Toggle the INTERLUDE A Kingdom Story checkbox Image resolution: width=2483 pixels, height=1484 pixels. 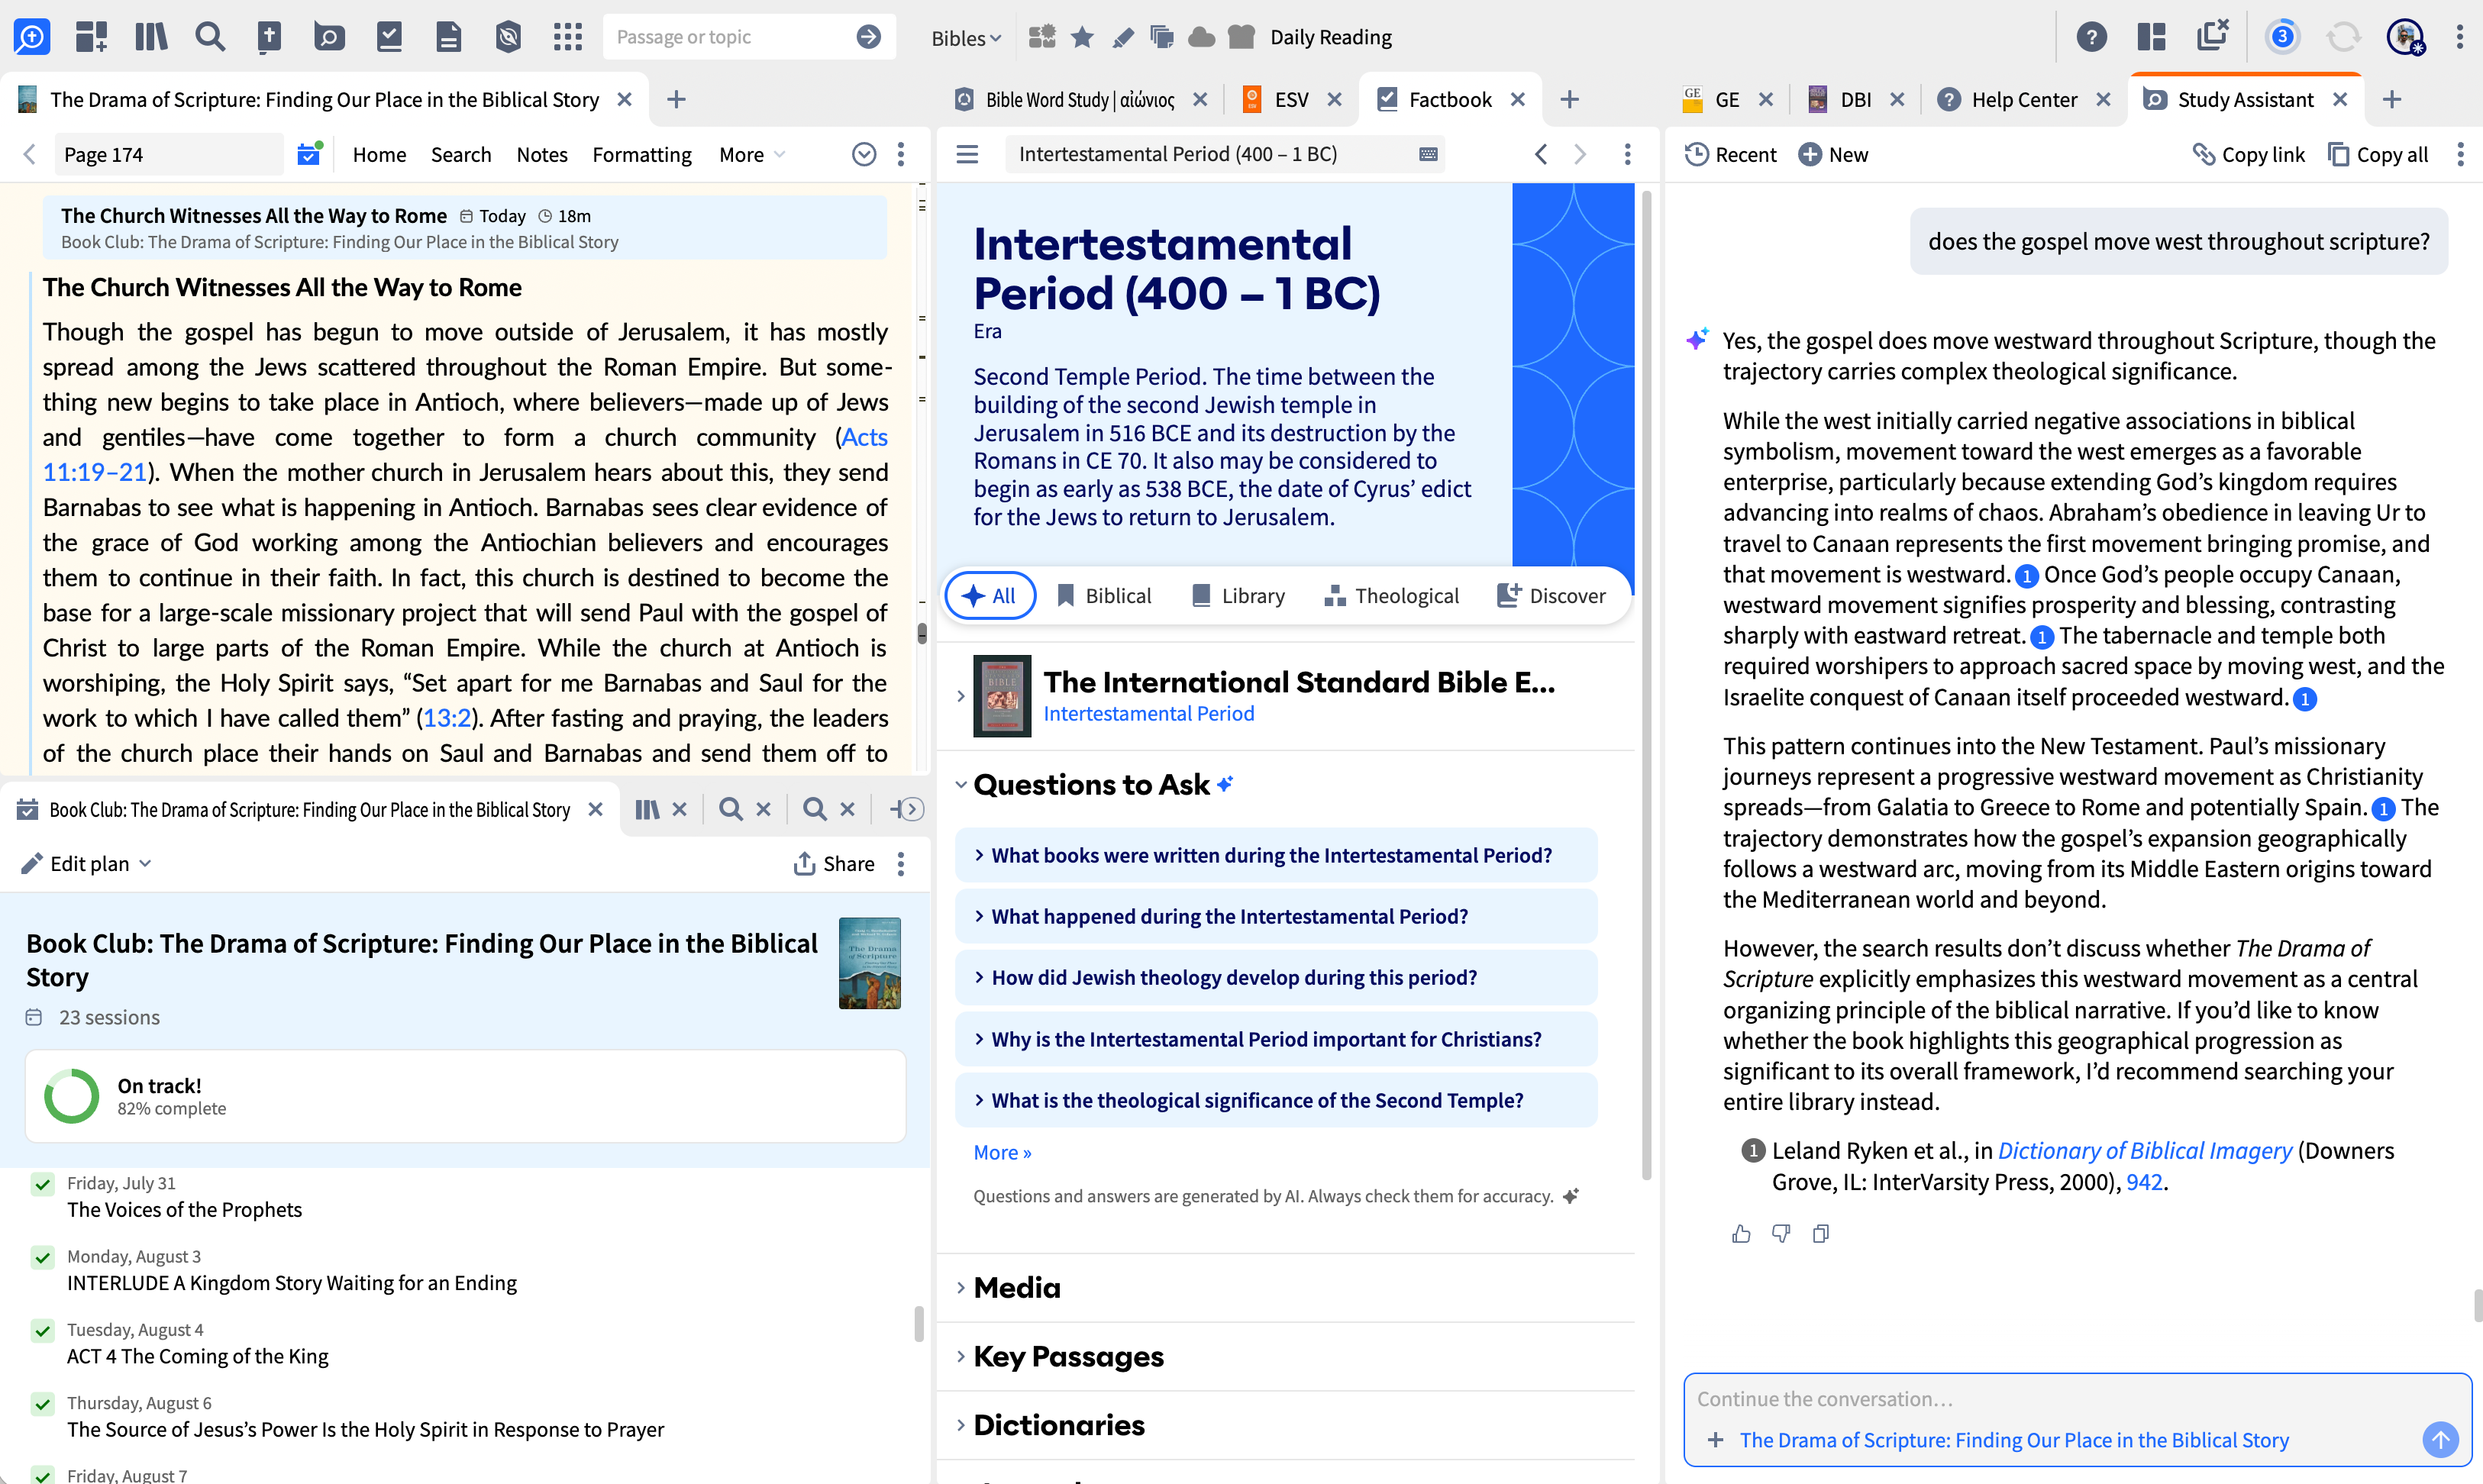42,1257
